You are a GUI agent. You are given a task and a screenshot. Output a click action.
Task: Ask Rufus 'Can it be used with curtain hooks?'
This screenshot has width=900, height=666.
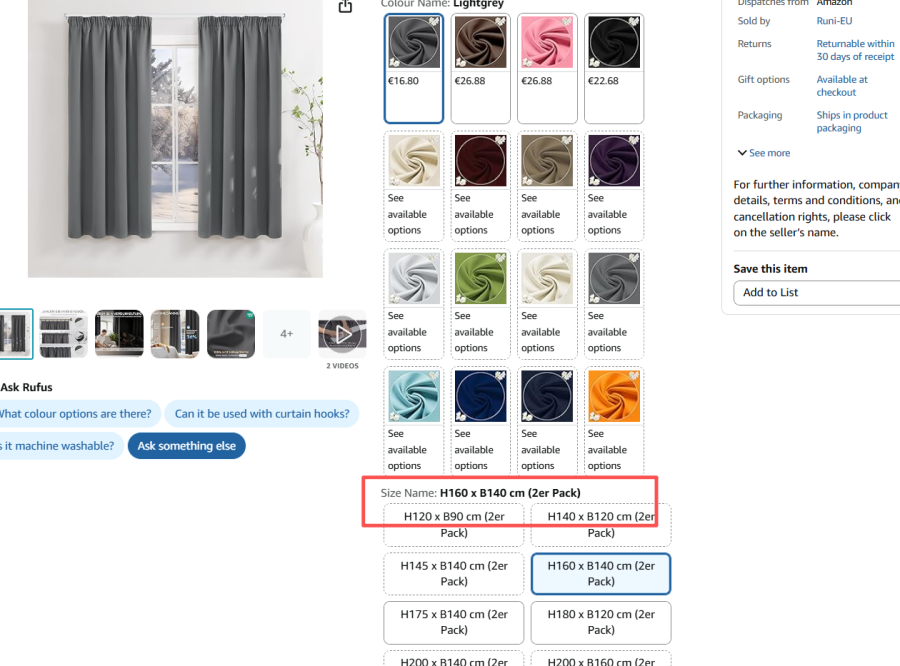[262, 414]
